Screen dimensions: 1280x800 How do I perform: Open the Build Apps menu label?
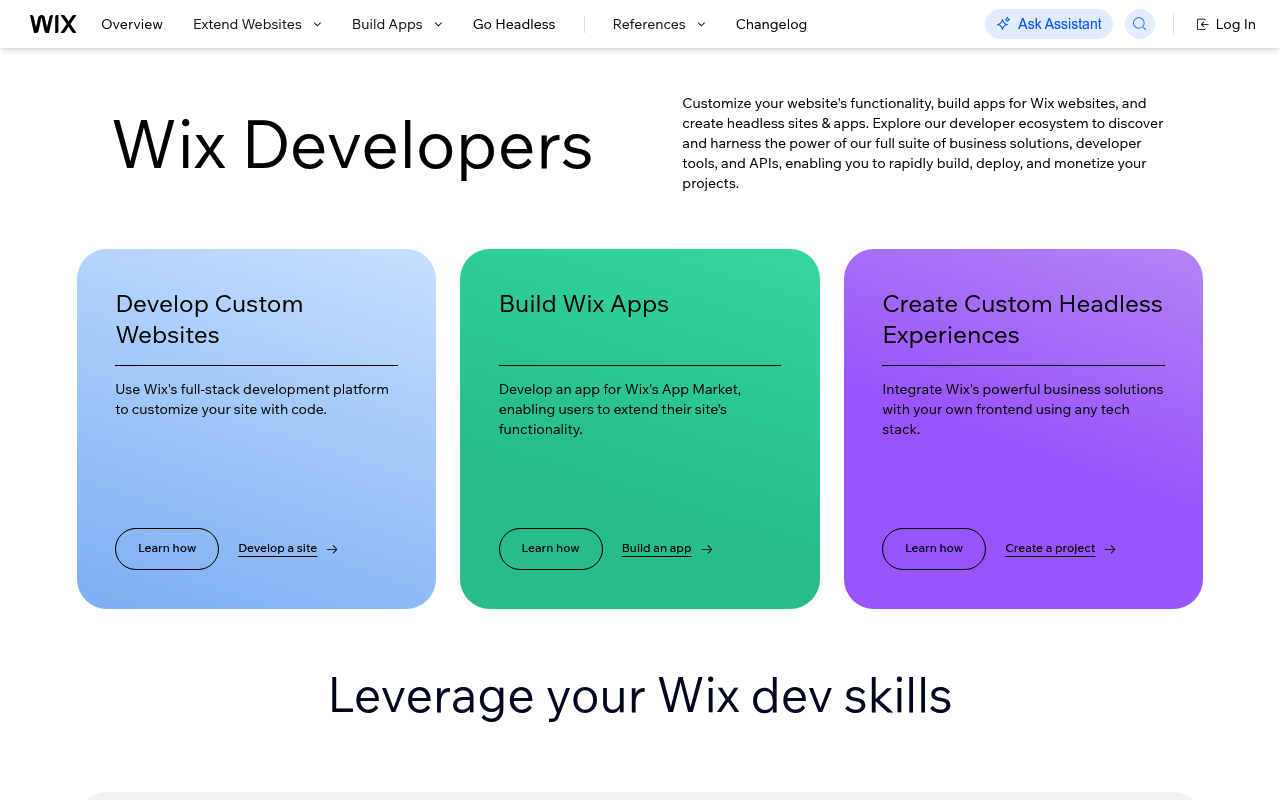point(387,24)
